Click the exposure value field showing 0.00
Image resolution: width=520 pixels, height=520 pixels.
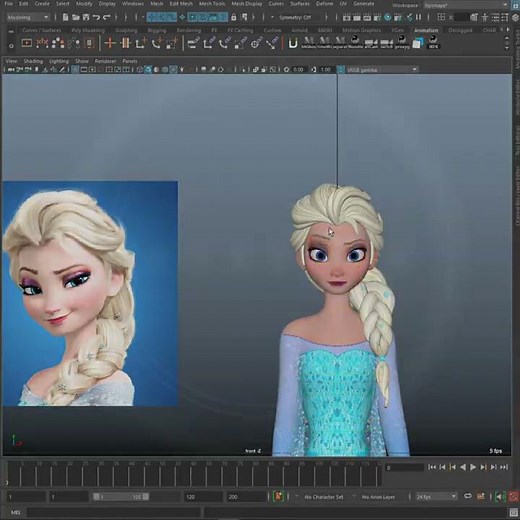298,70
